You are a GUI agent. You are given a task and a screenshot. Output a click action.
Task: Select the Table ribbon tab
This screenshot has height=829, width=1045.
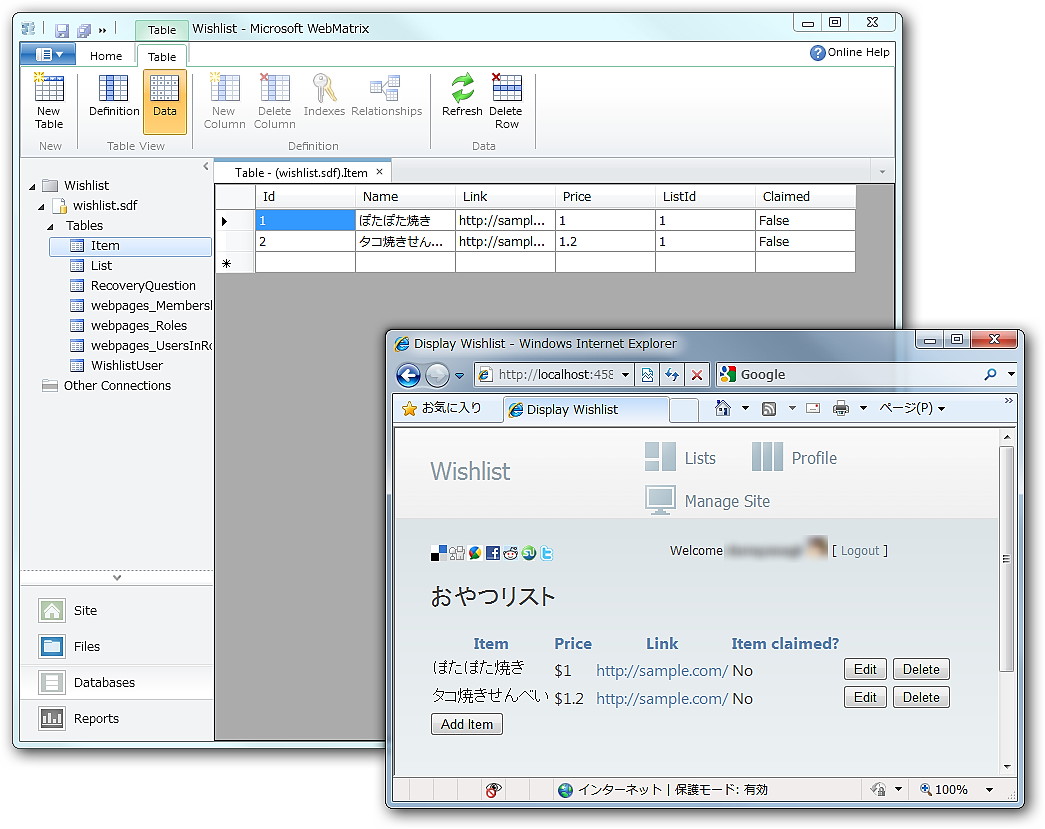coord(162,57)
